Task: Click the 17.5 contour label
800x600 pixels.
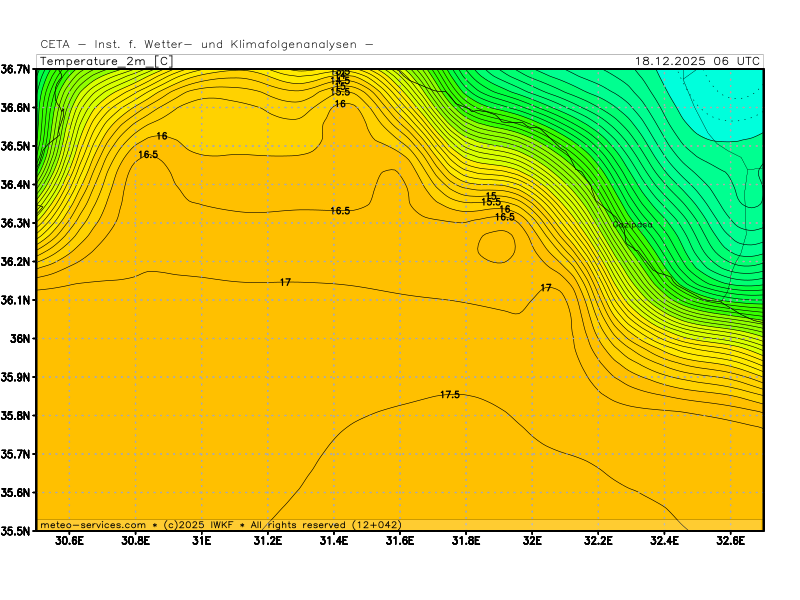Action: (450, 395)
